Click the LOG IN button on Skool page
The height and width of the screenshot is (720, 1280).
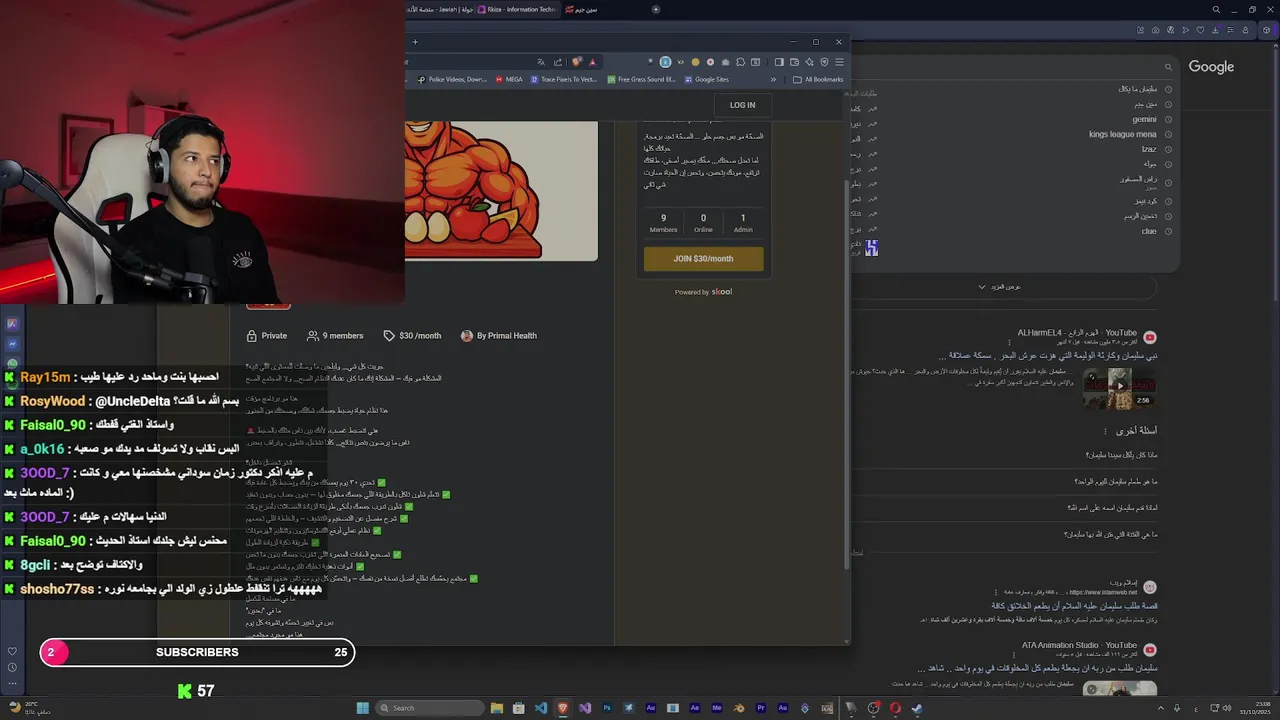pos(742,105)
